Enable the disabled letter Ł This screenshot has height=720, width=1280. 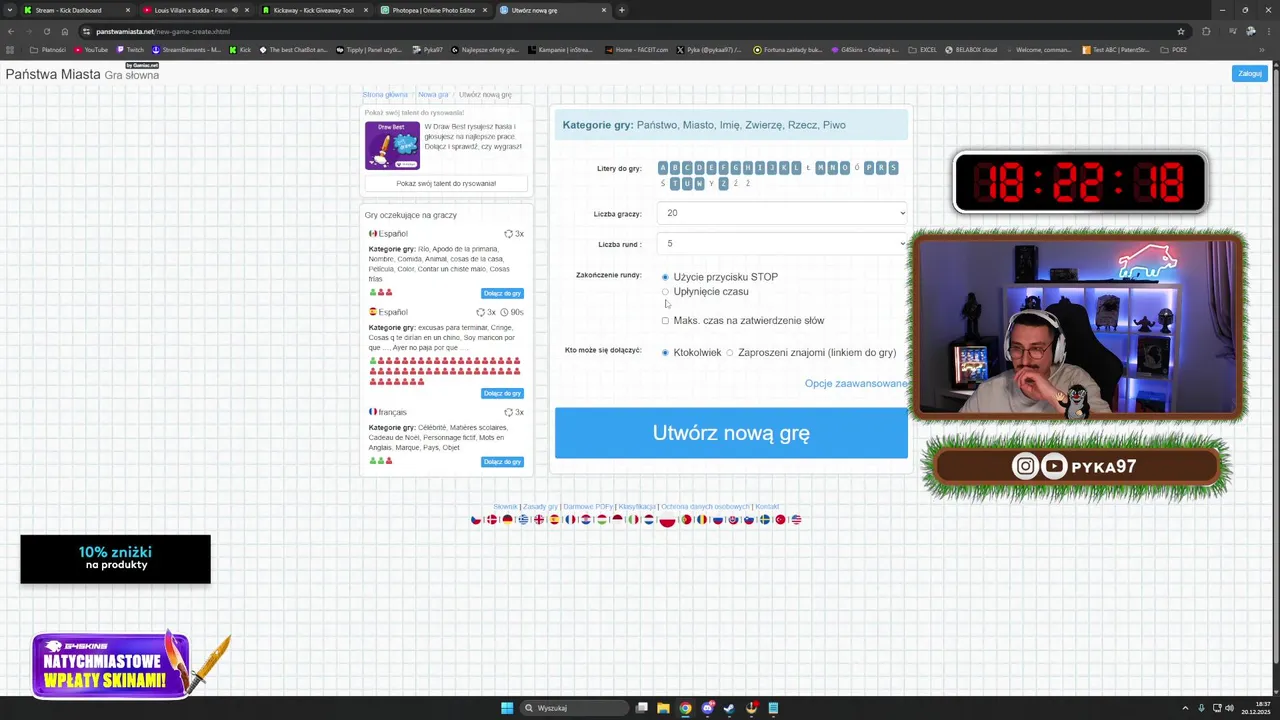coord(808,168)
